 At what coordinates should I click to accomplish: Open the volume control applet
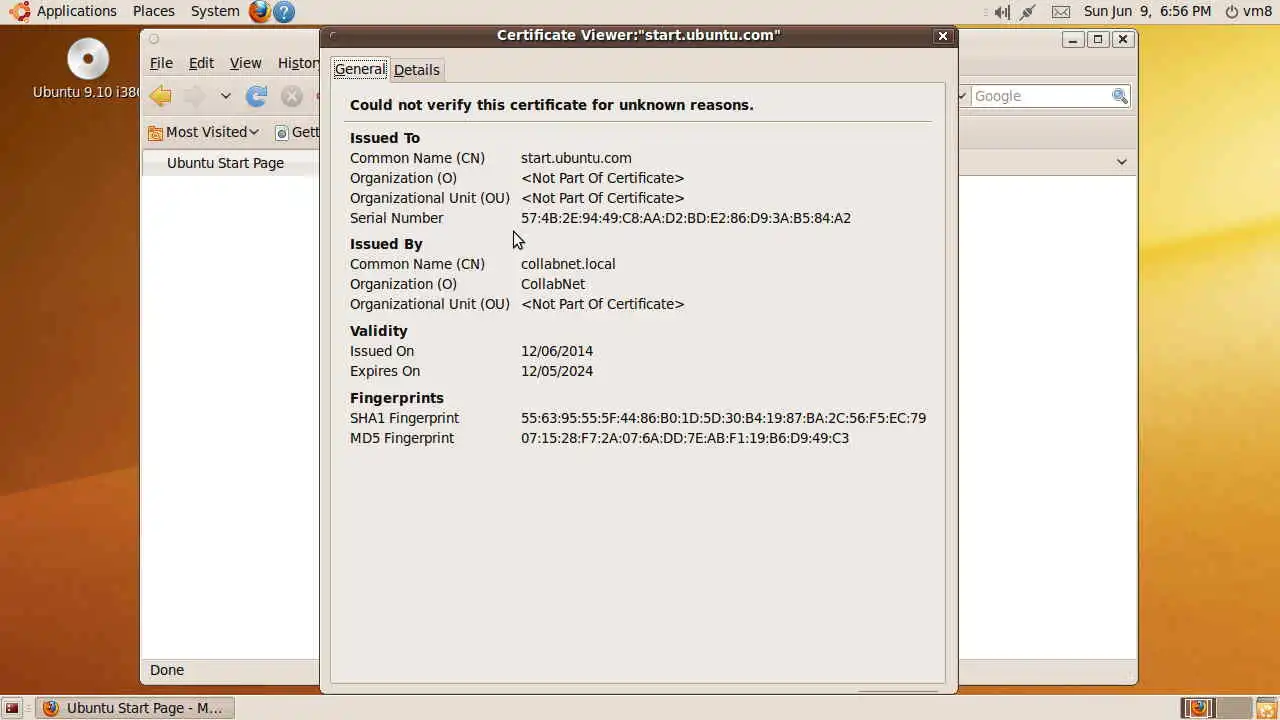pyautogui.click(x=1001, y=12)
